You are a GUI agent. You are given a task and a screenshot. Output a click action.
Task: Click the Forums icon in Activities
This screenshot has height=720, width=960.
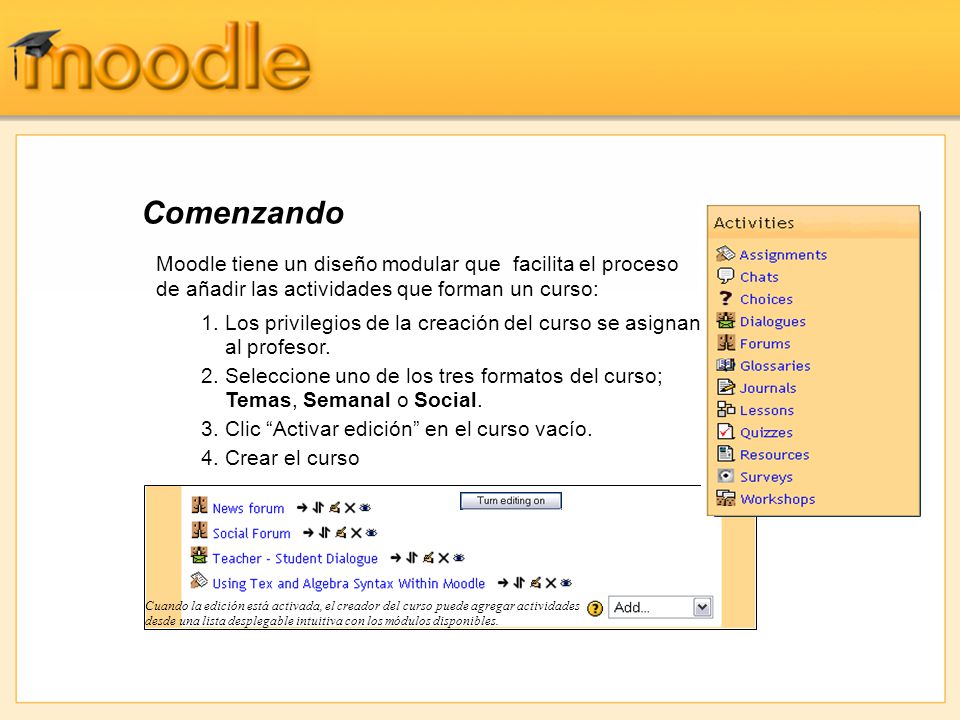point(726,342)
